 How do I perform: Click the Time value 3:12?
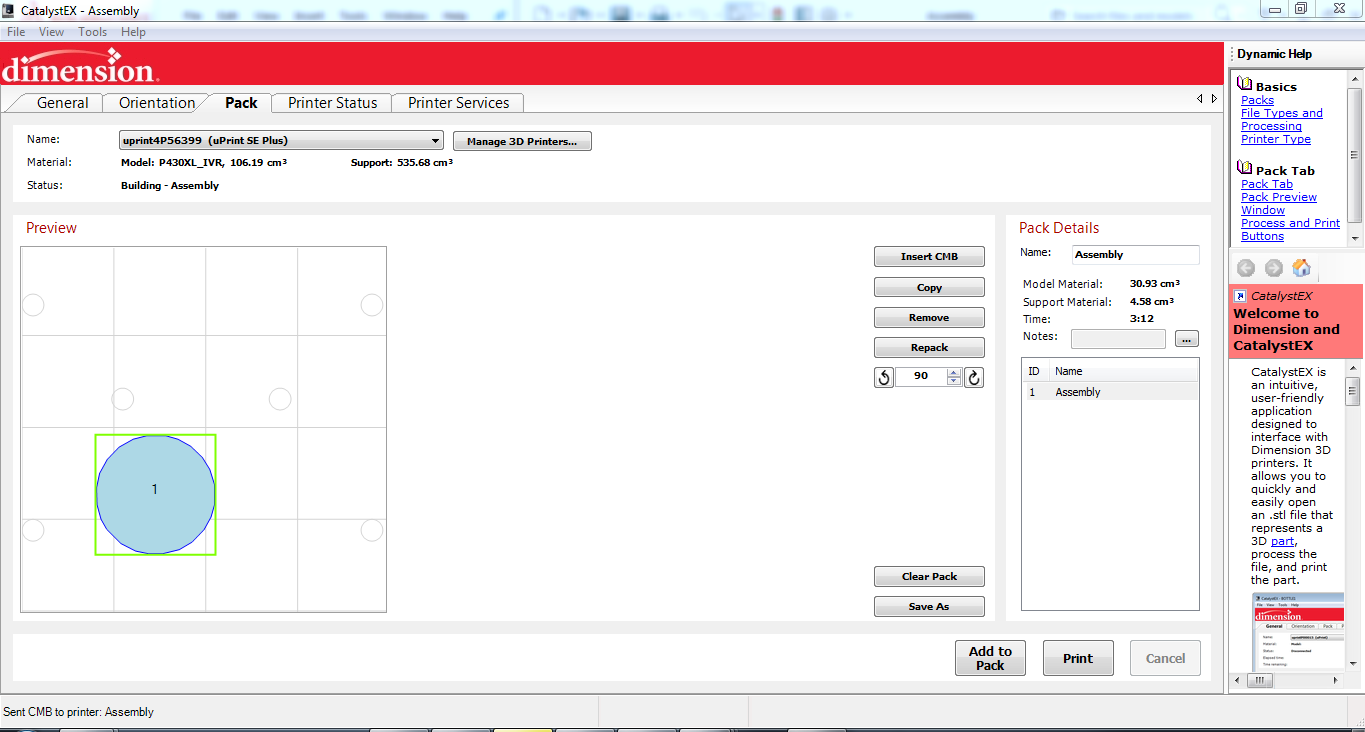[x=1141, y=319]
